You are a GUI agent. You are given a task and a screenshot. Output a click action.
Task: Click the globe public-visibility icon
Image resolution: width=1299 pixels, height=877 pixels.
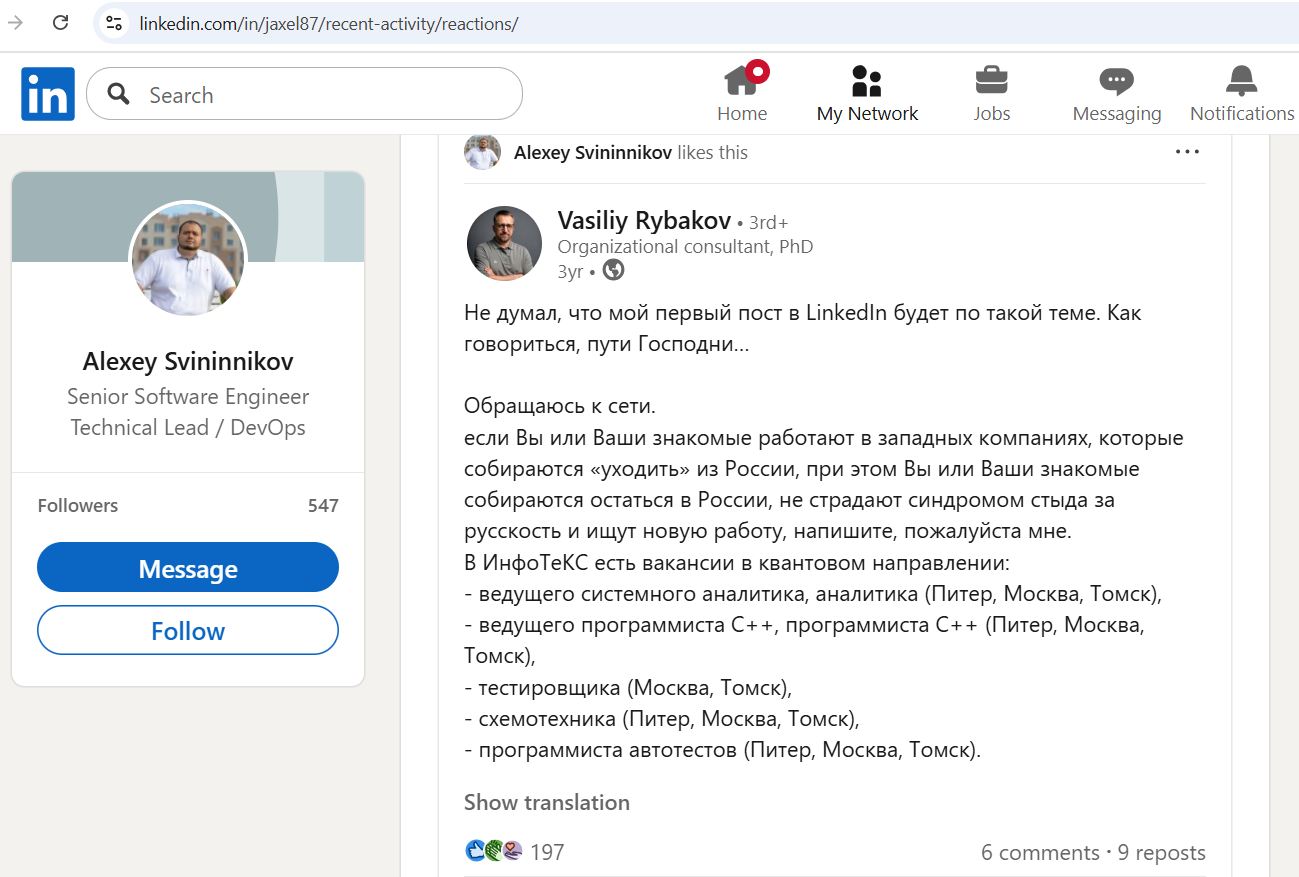tap(613, 270)
